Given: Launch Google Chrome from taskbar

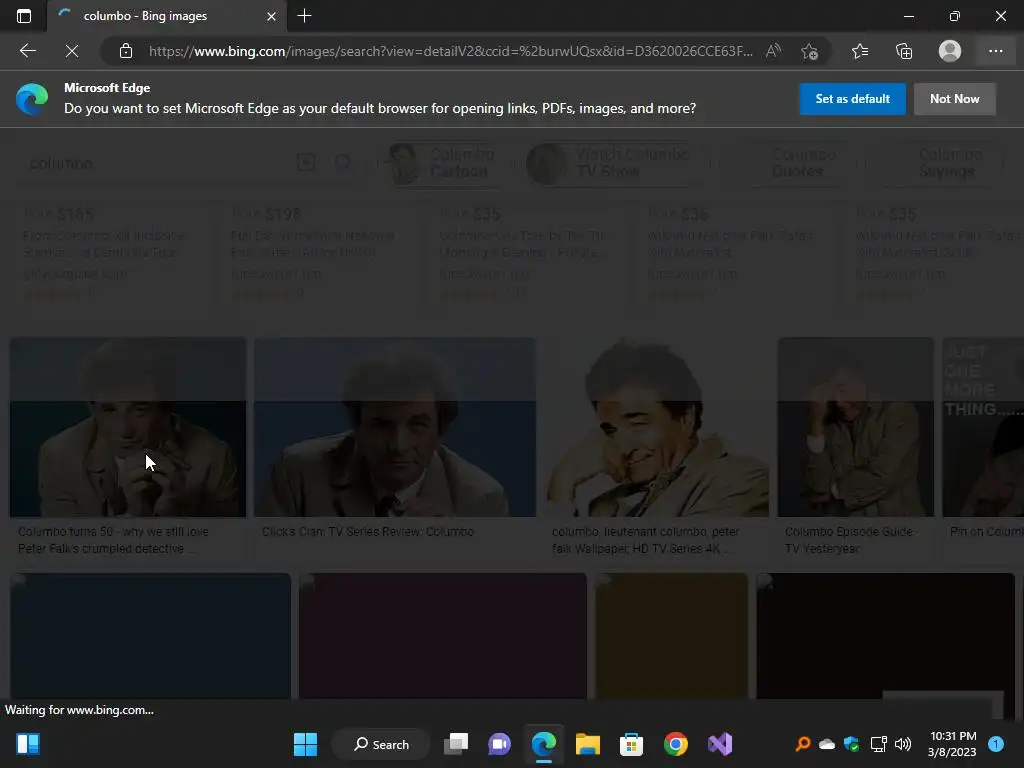Looking at the screenshot, I should [x=675, y=744].
